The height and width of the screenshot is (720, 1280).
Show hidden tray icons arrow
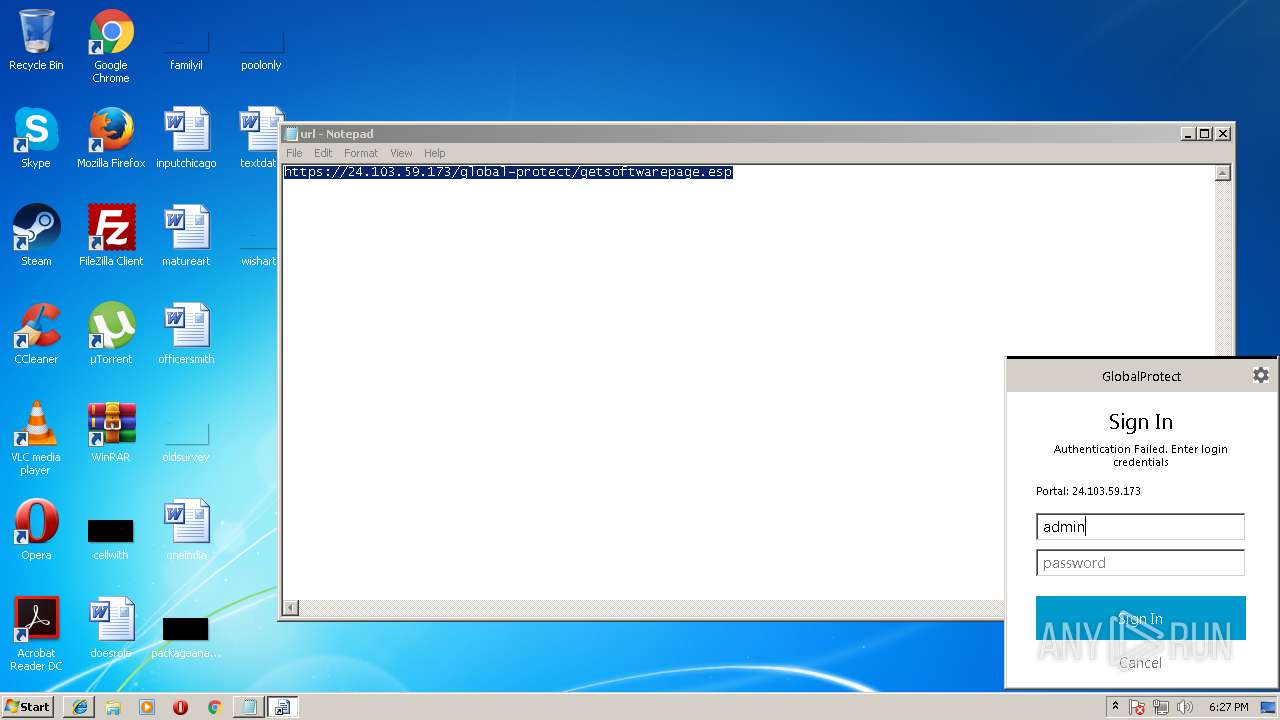(1116, 707)
